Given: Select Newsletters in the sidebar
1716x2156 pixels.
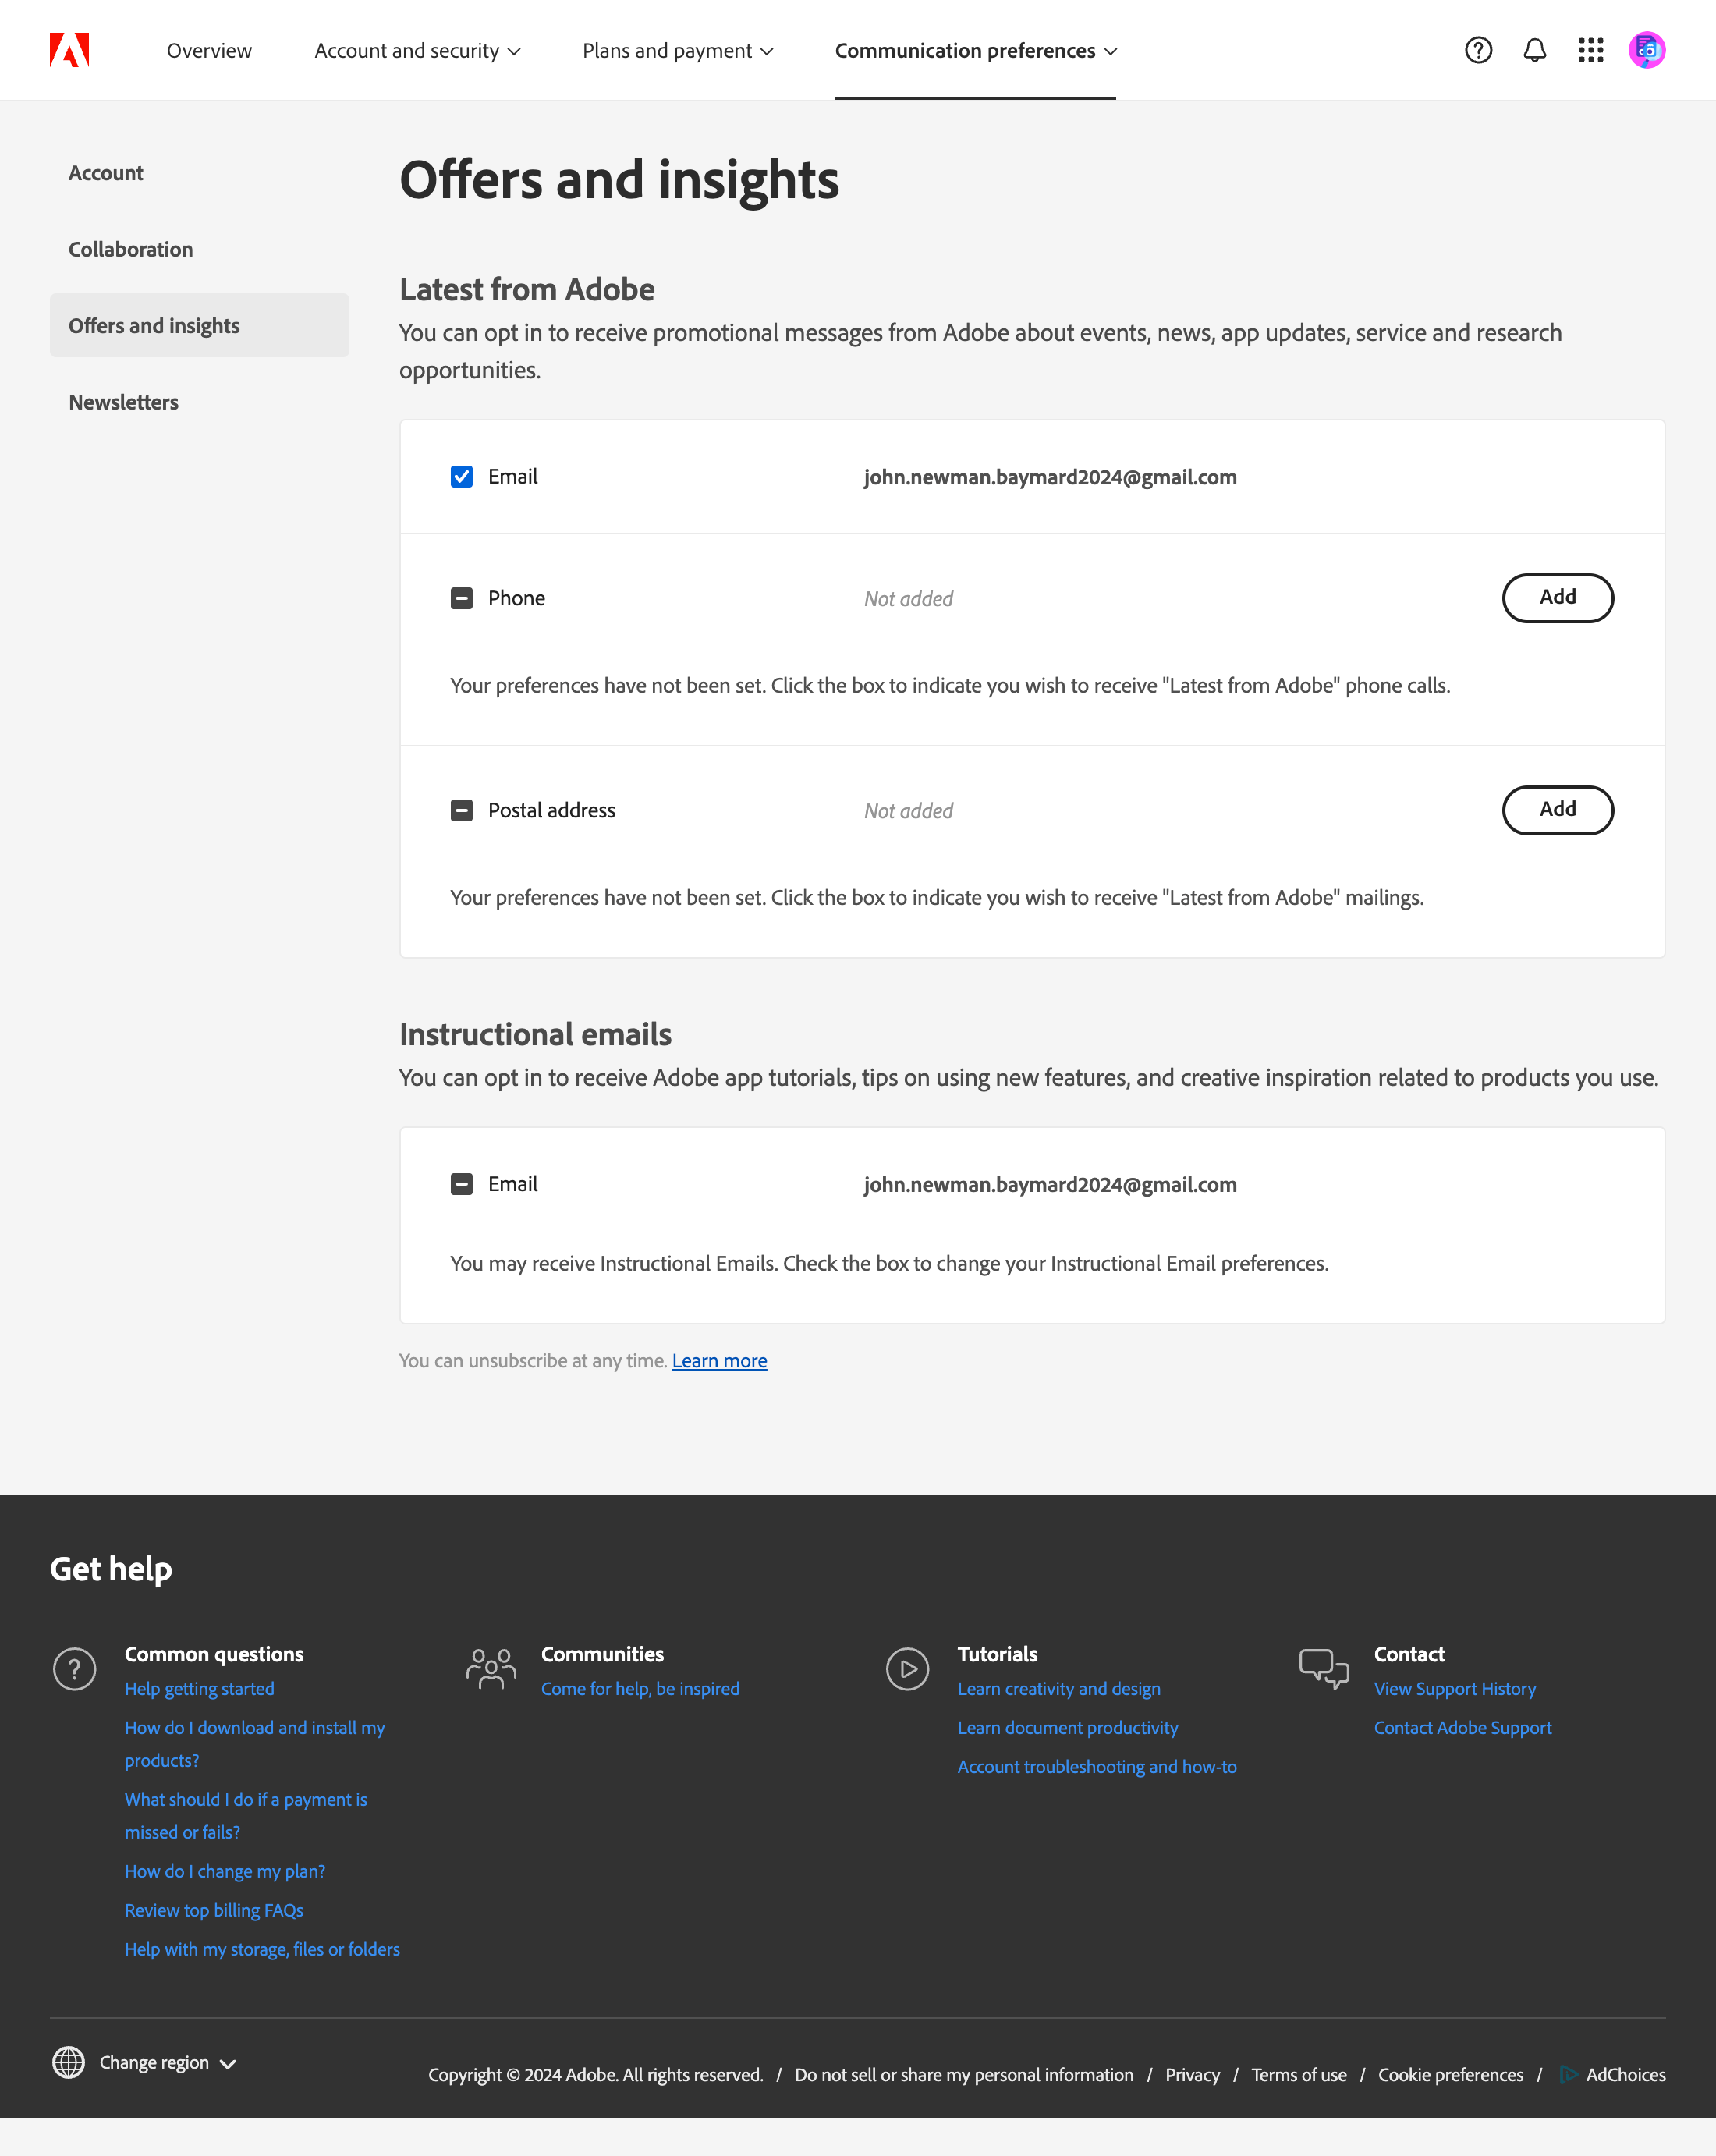Looking at the screenshot, I should (123, 402).
